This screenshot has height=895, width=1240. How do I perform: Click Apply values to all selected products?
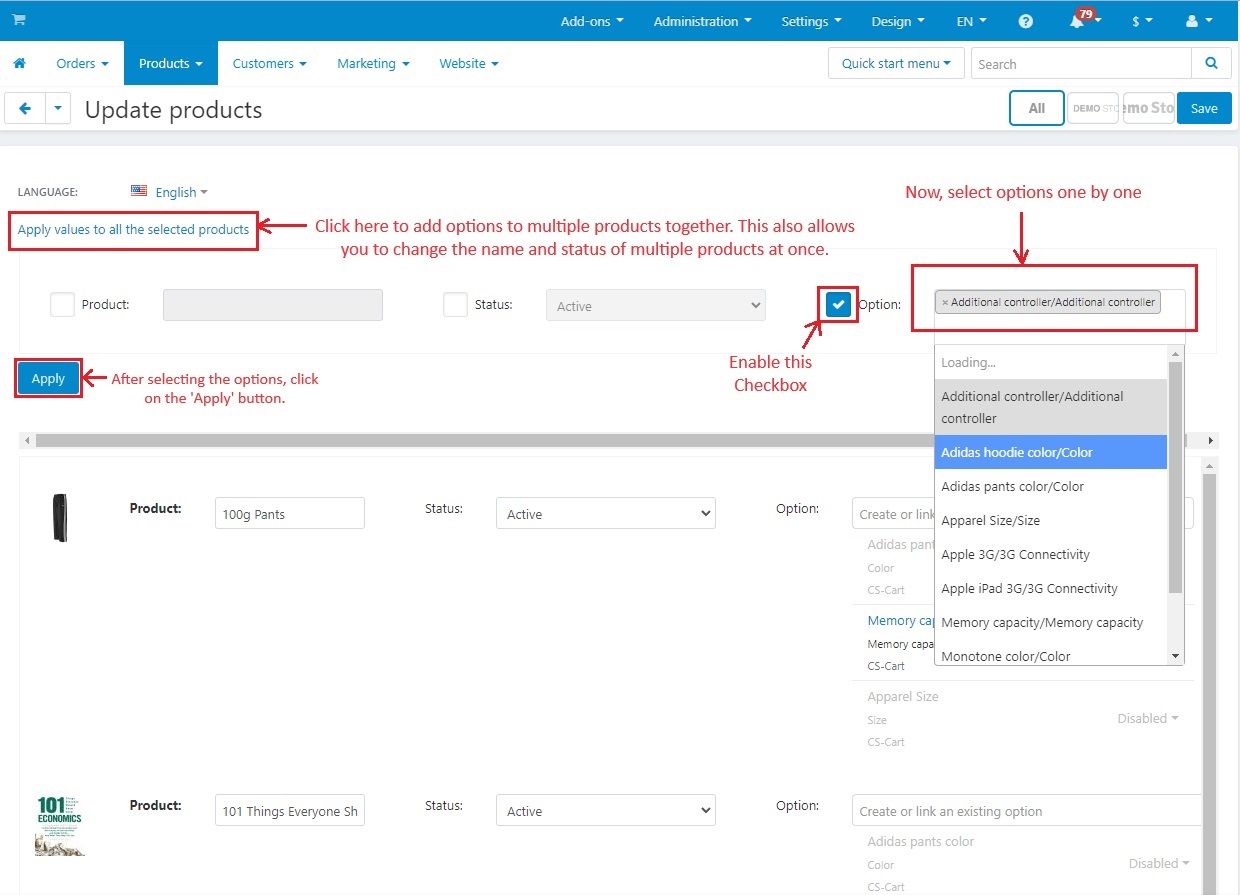133,229
